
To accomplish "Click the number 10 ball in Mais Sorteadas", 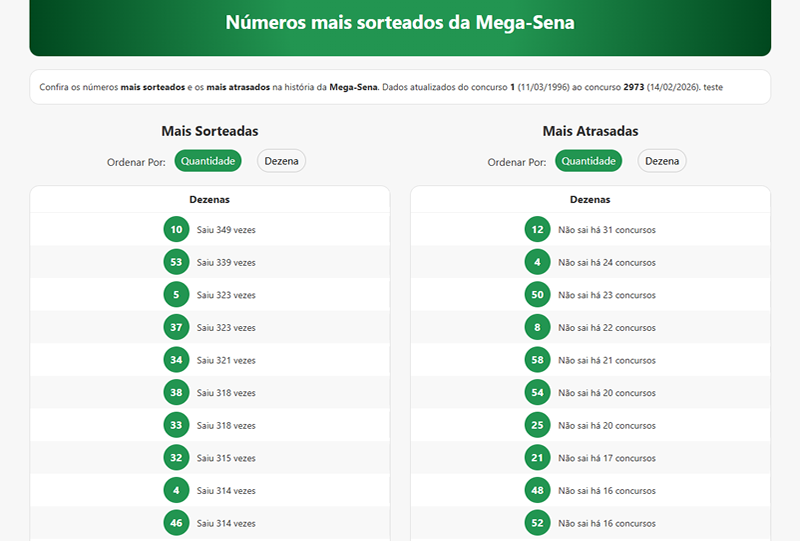I will [x=176, y=230].
